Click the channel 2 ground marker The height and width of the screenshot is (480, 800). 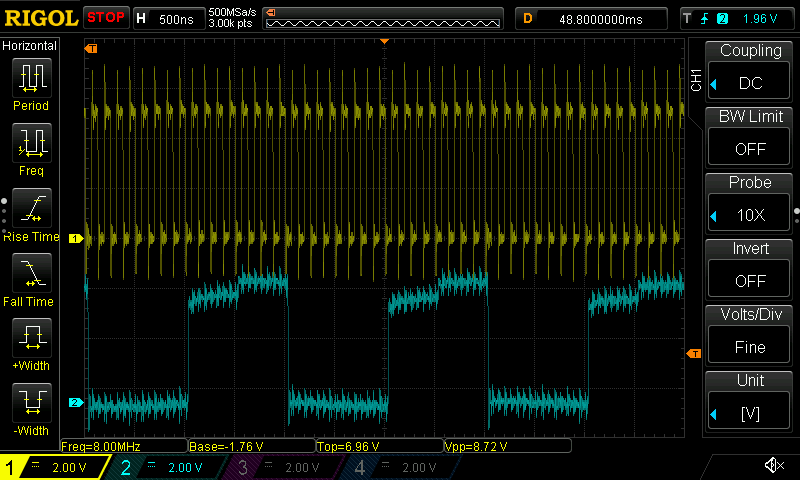76,402
